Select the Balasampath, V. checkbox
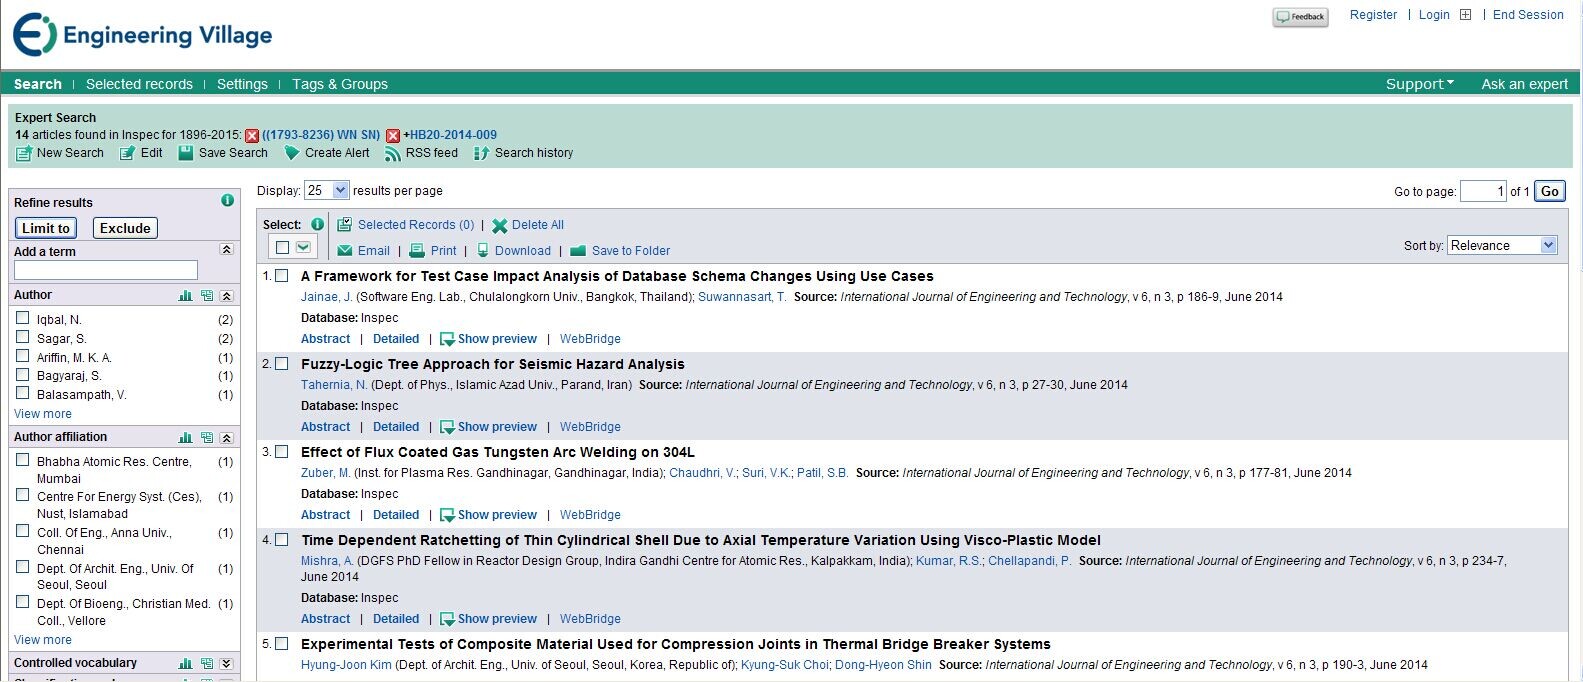This screenshot has width=1583, height=682. click(23, 393)
